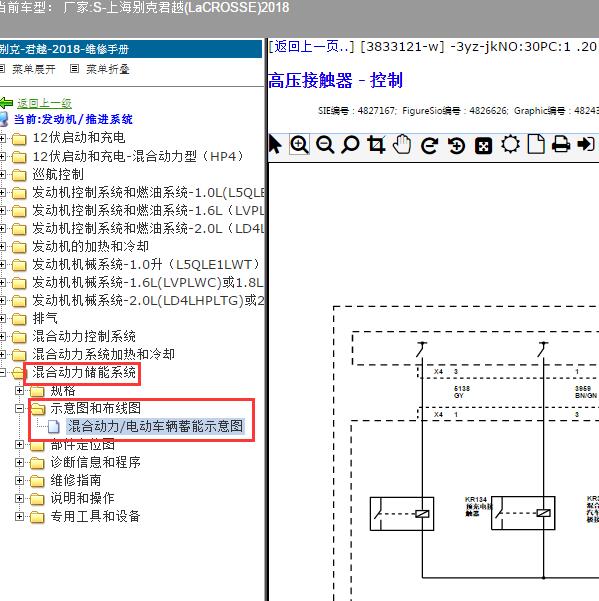
Task: Click 菜单折叠 to collapse all menus
Action: coord(108,69)
